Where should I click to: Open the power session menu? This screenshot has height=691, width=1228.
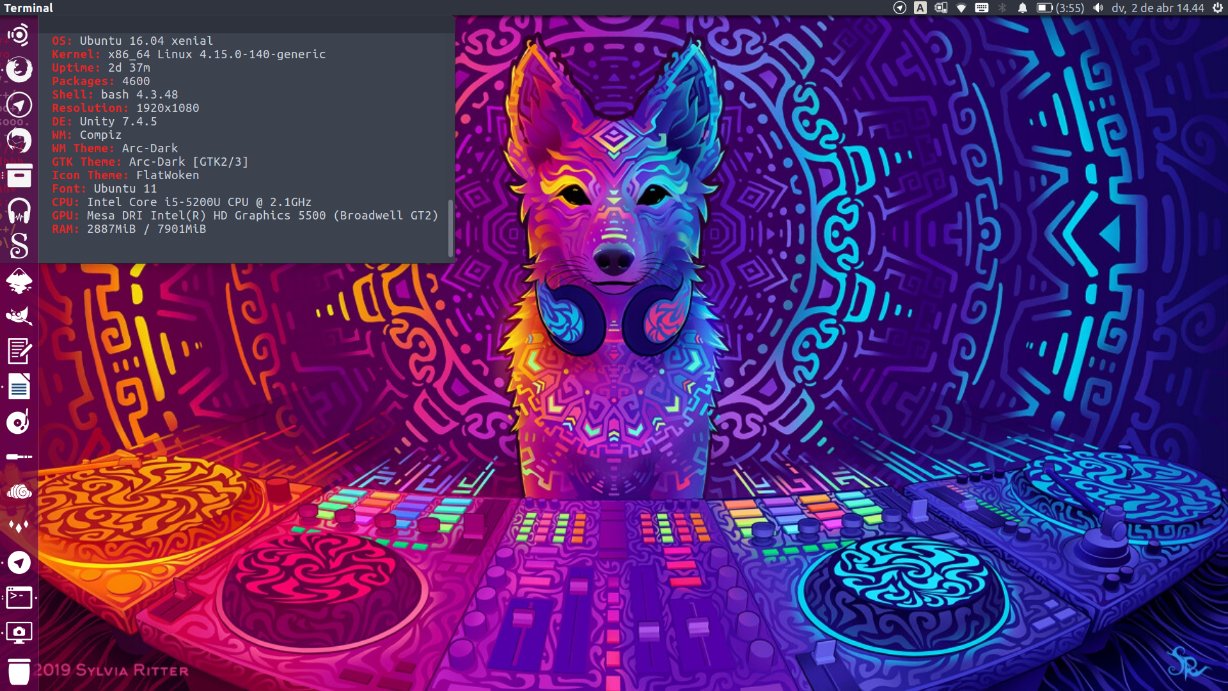point(1218,8)
